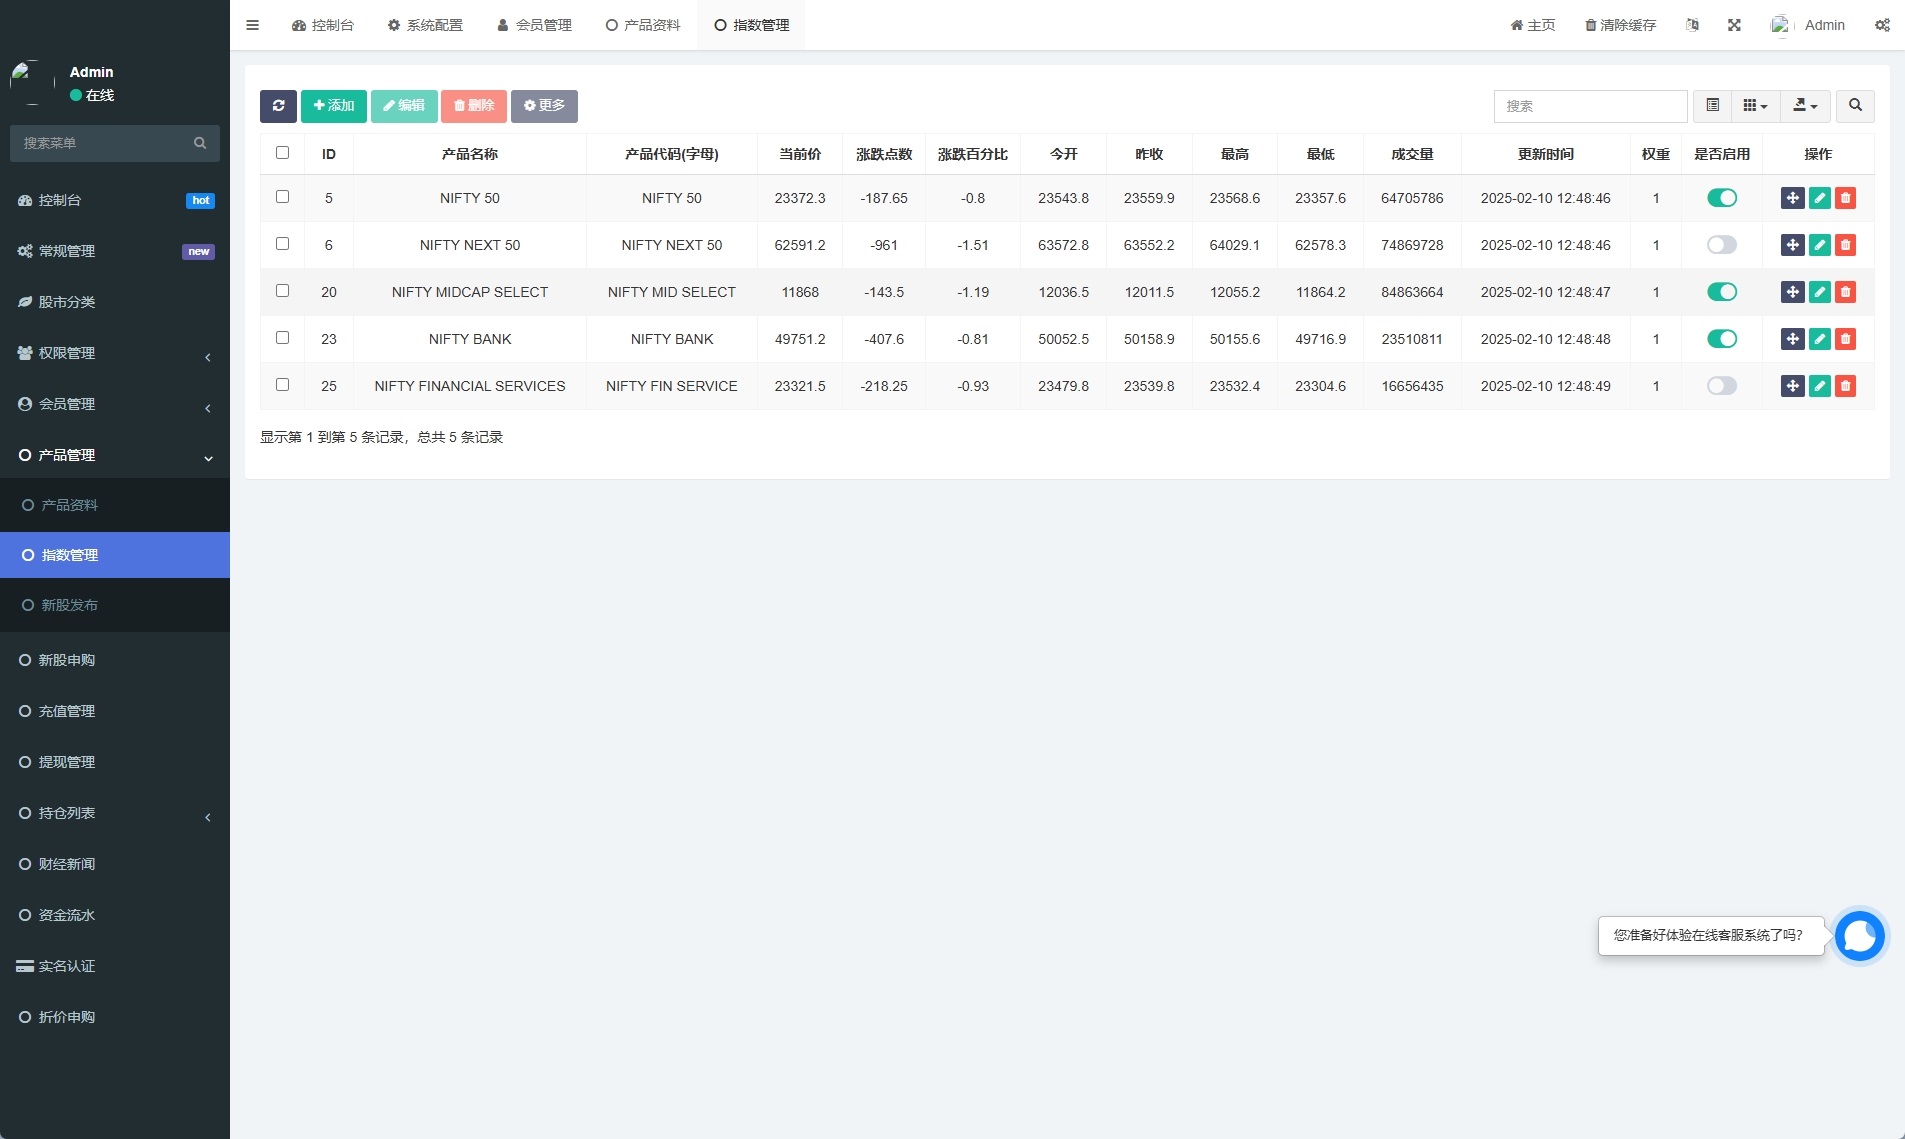Select the checkbox for NIFTY MIDCAP SELECT row
Screen dimensions: 1905x1139
(282, 291)
